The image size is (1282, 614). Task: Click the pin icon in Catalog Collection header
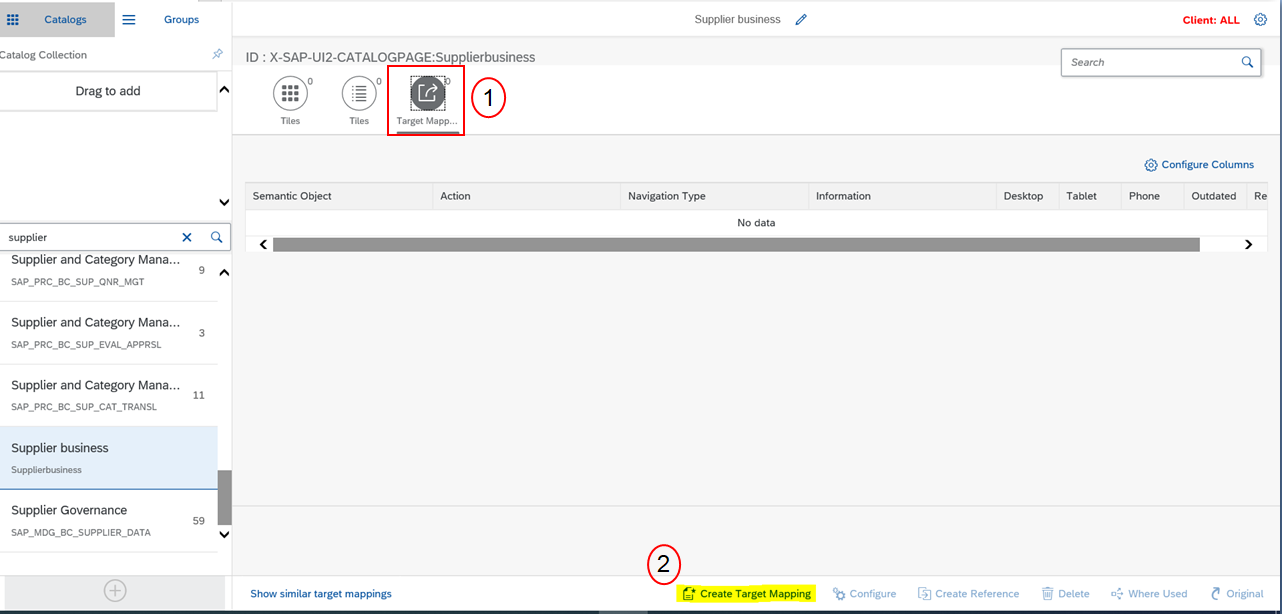pyautogui.click(x=217, y=55)
